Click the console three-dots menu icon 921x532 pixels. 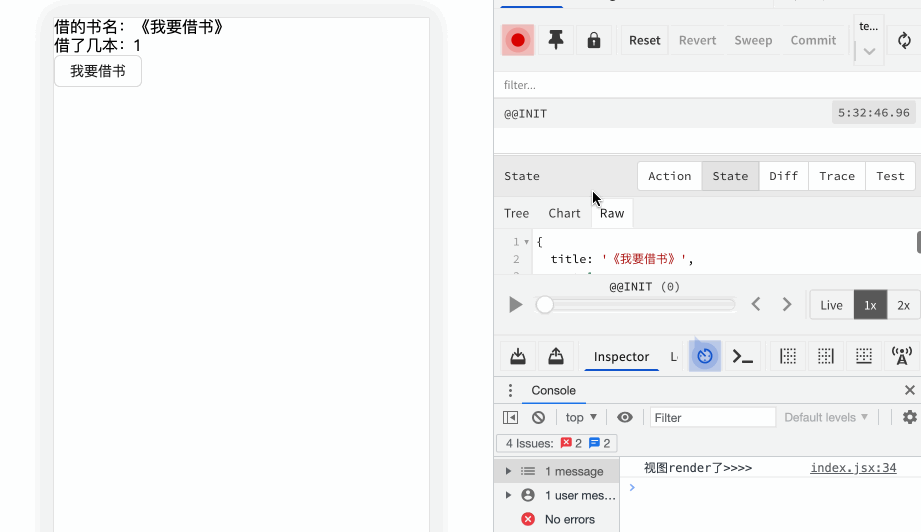pos(510,390)
